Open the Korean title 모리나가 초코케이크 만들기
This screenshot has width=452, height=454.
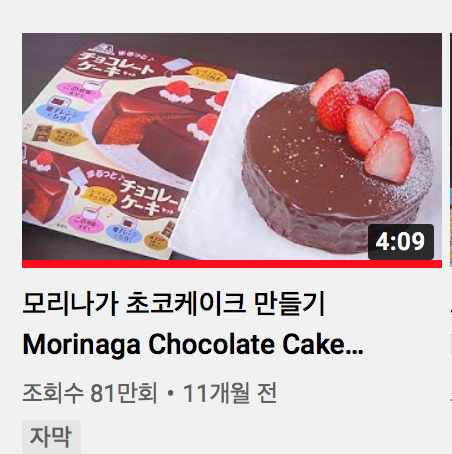pyautogui.click(x=174, y=304)
